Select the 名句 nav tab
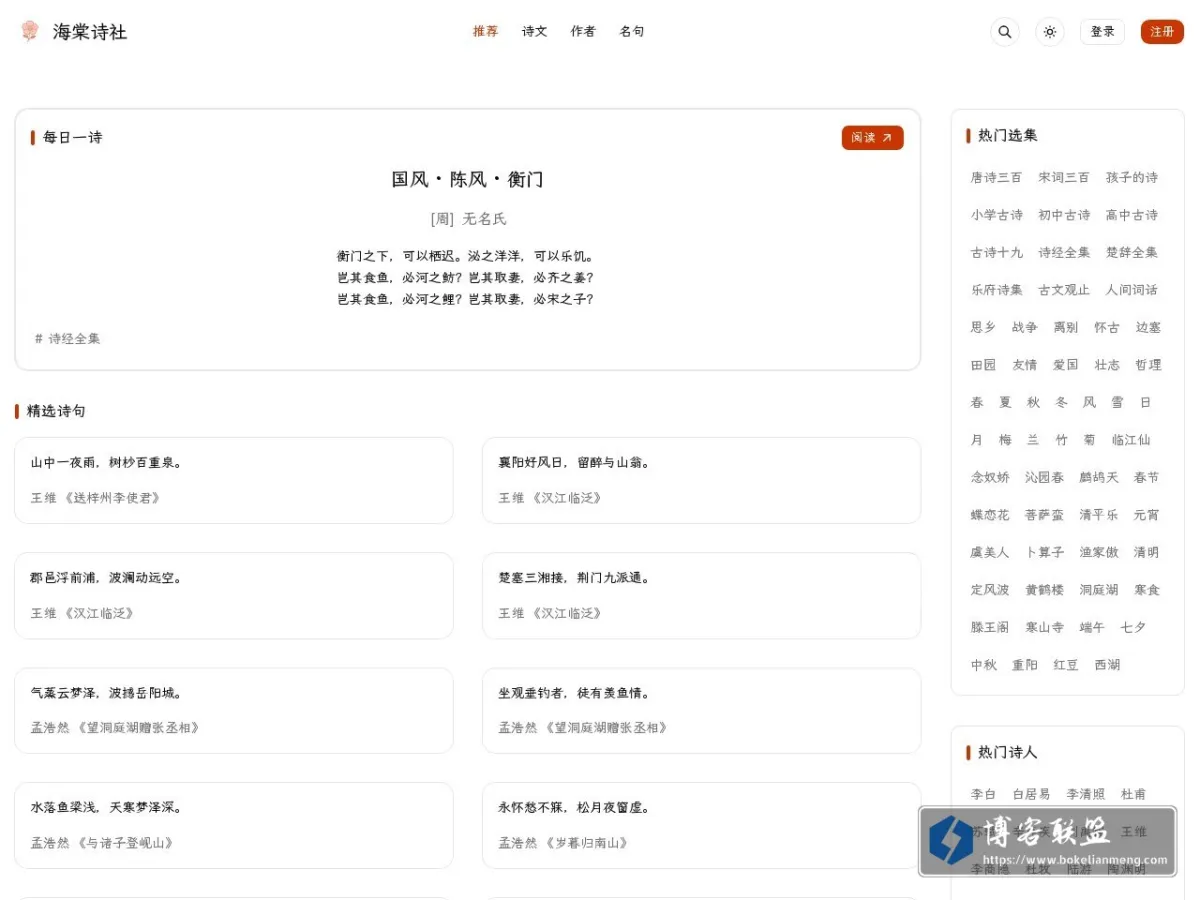The image size is (1200, 900). coord(632,31)
